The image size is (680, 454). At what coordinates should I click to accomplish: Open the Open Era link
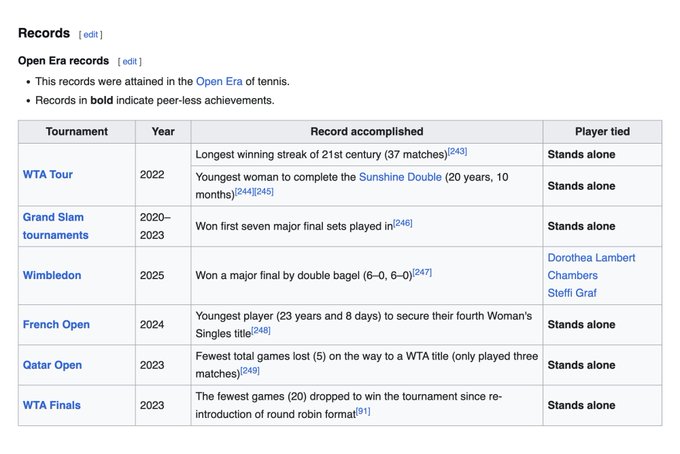[219, 82]
